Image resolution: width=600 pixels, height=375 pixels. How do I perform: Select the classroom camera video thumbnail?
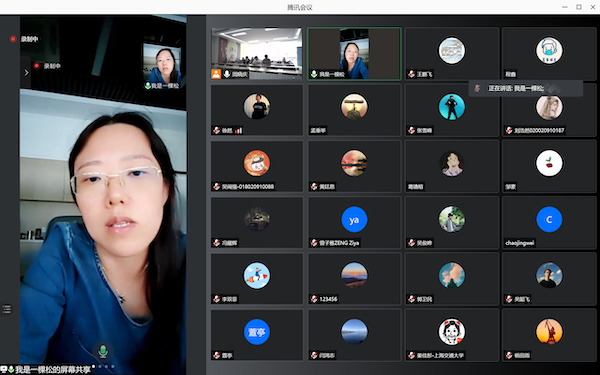pos(257,53)
